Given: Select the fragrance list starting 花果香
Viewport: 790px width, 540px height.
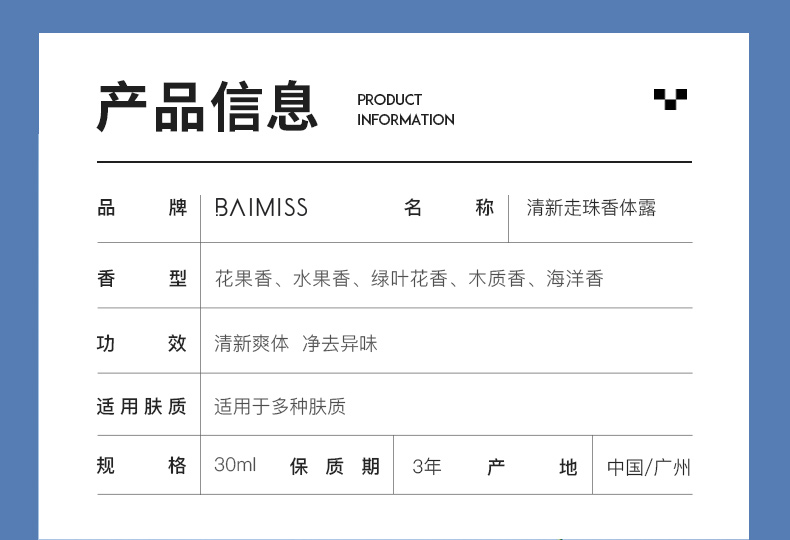Looking at the screenshot, I should [x=409, y=279].
